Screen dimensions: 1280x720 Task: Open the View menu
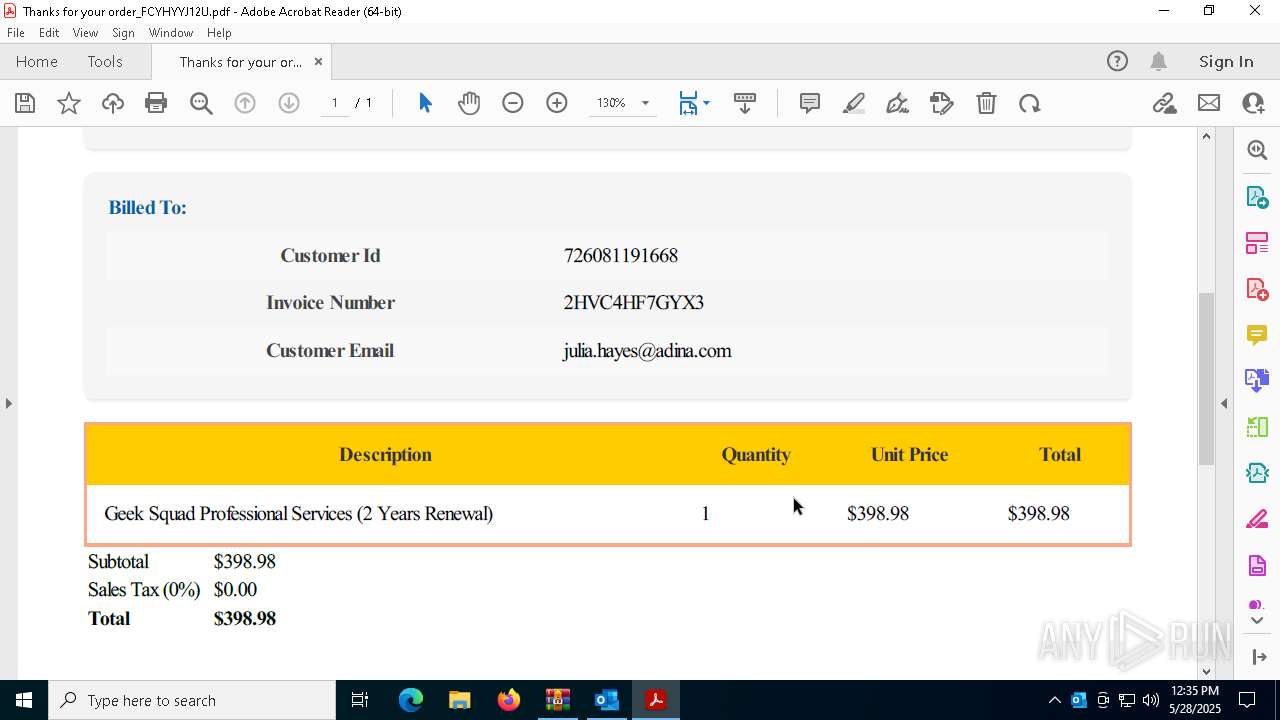click(x=85, y=32)
